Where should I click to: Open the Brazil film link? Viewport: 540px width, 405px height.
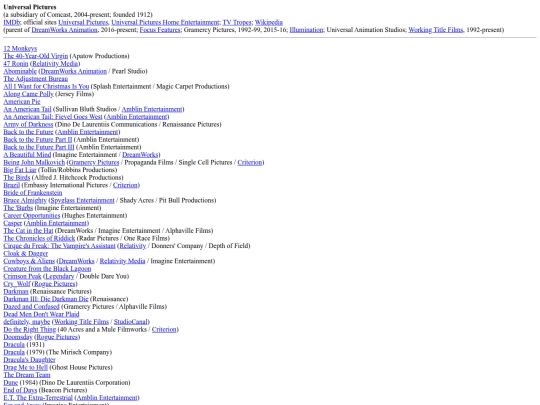pos(12,185)
